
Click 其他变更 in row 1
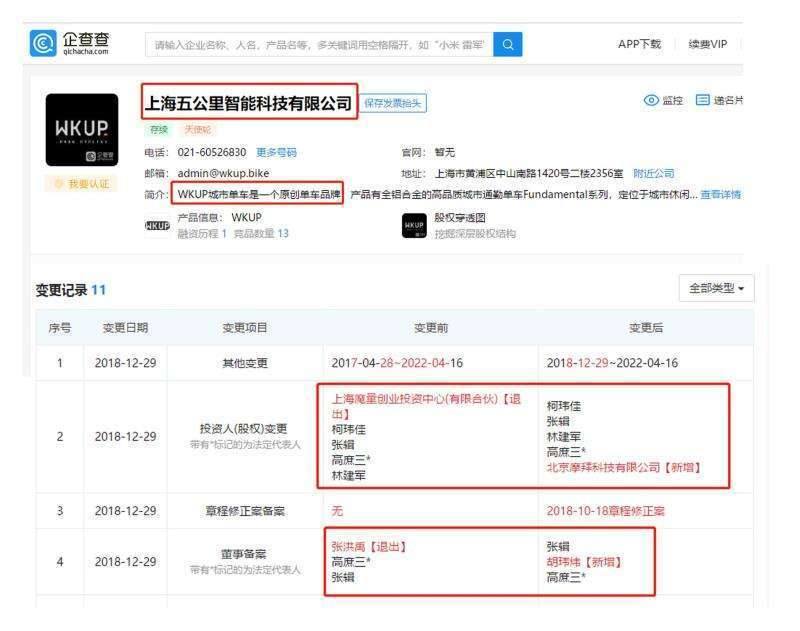(x=245, y=363)
